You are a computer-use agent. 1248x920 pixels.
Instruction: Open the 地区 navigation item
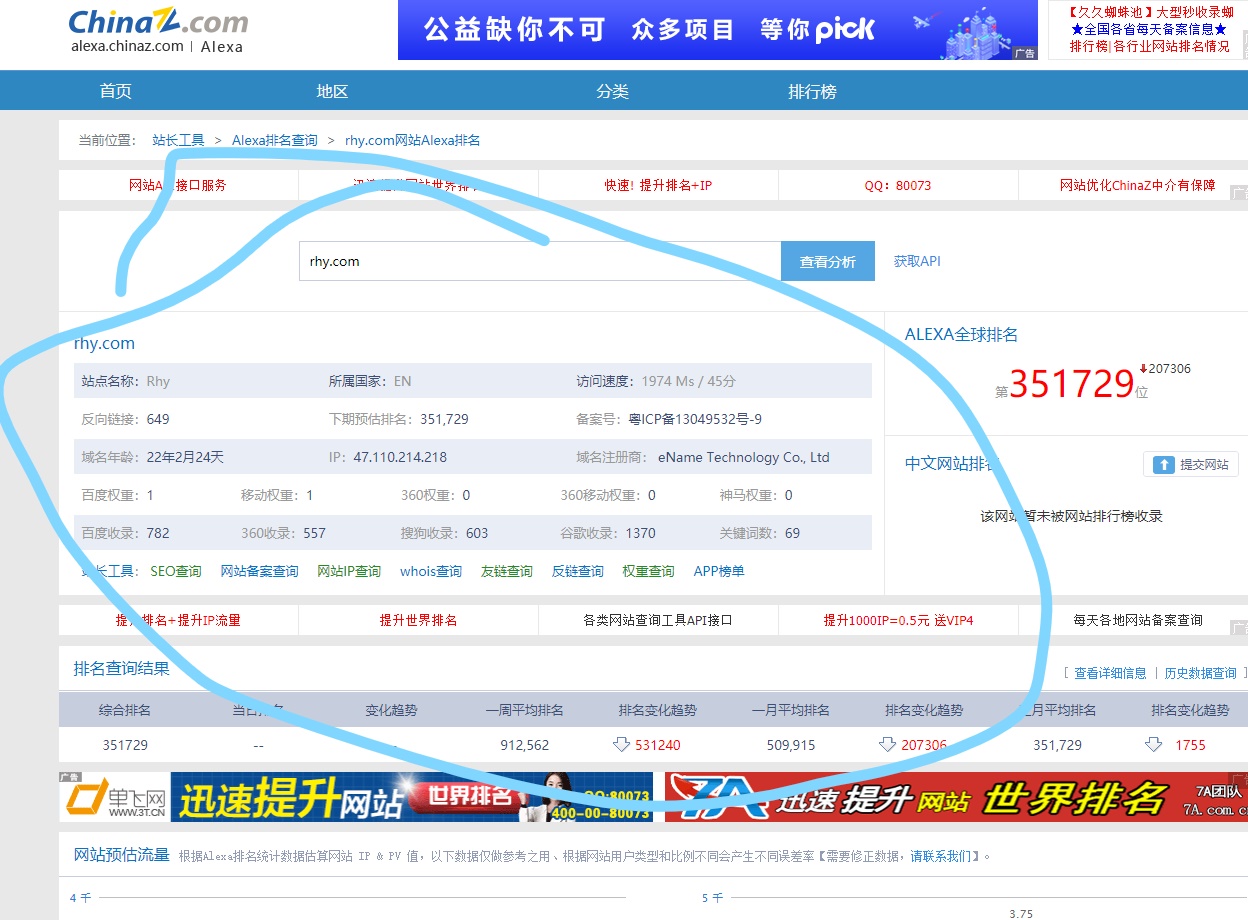click(x=332, y=91)
